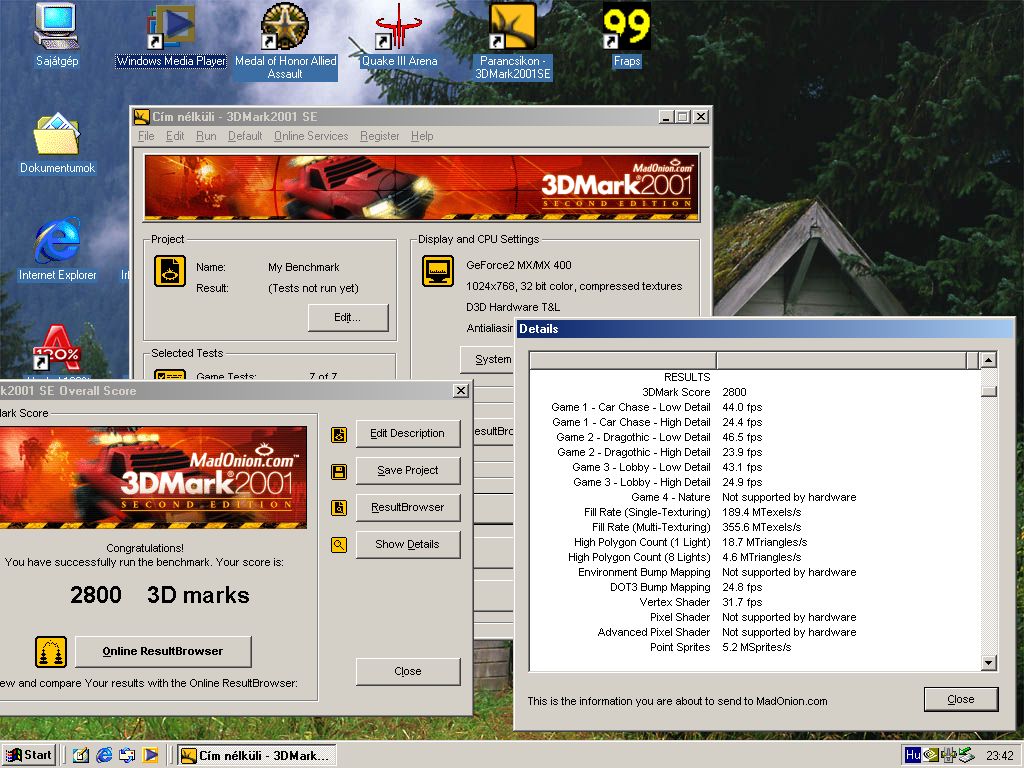The height and width of the screenshot is (768, 1024).
Task: Click the project icon beside Name field
Action: pos(170,271)
